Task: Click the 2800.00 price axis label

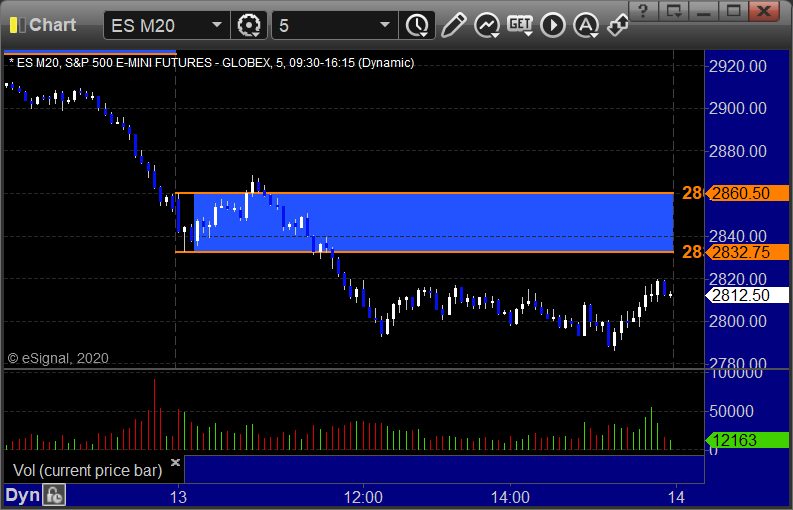Action: click(737, 321)
